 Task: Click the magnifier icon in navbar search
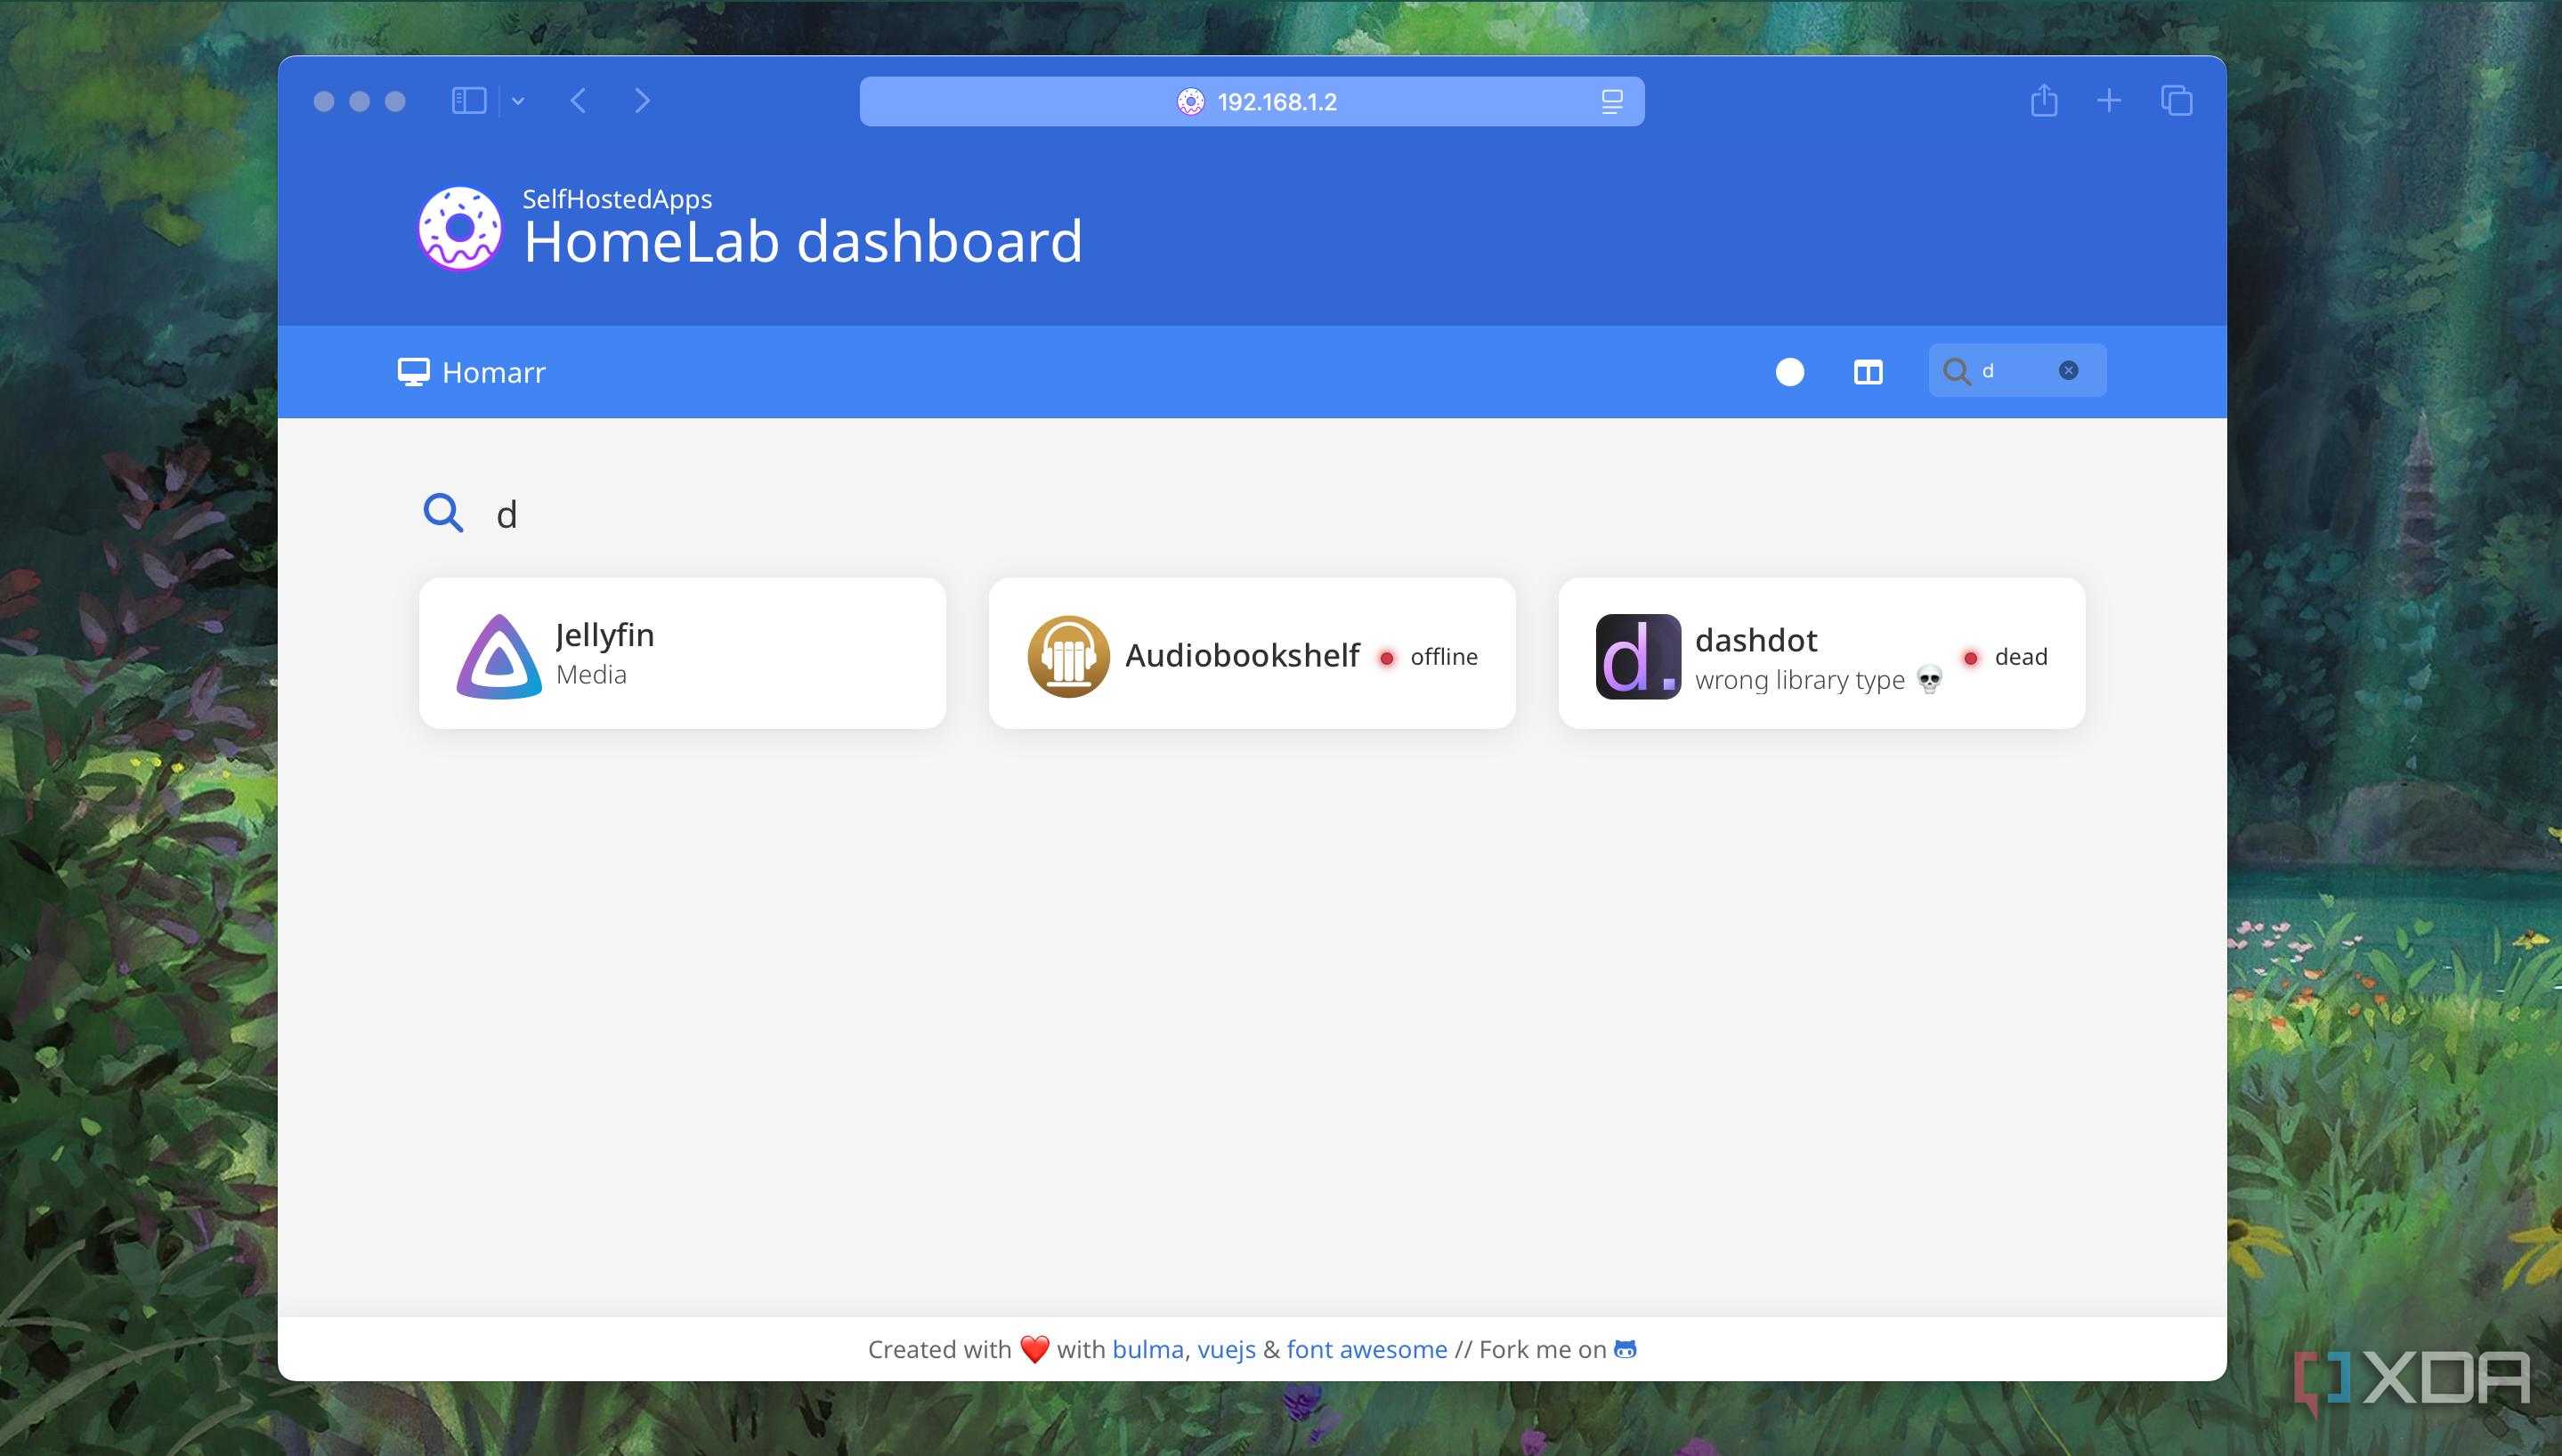[1956, 372]
